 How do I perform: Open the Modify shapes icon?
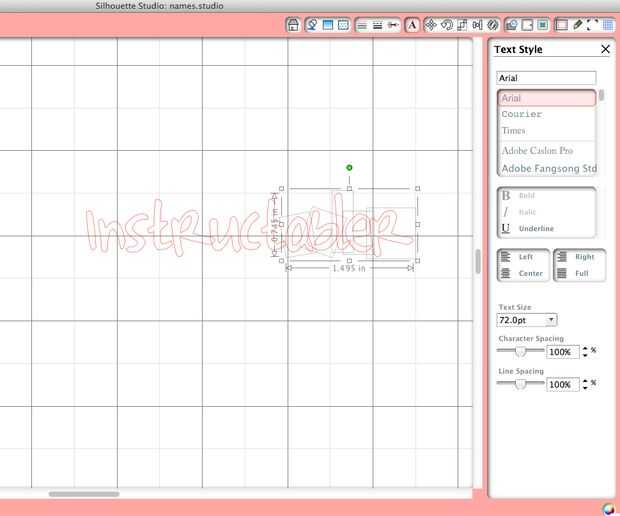[x=512, y=25]
